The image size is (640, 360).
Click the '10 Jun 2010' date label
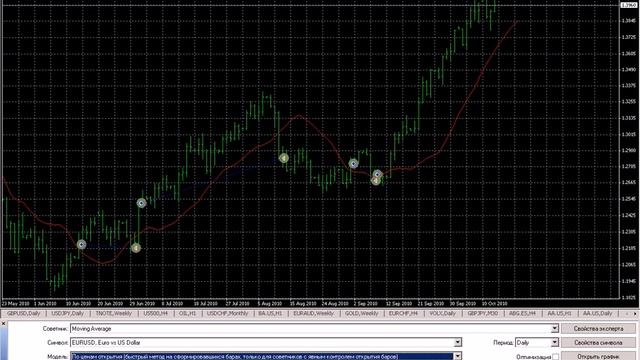(x=78, y=304)
